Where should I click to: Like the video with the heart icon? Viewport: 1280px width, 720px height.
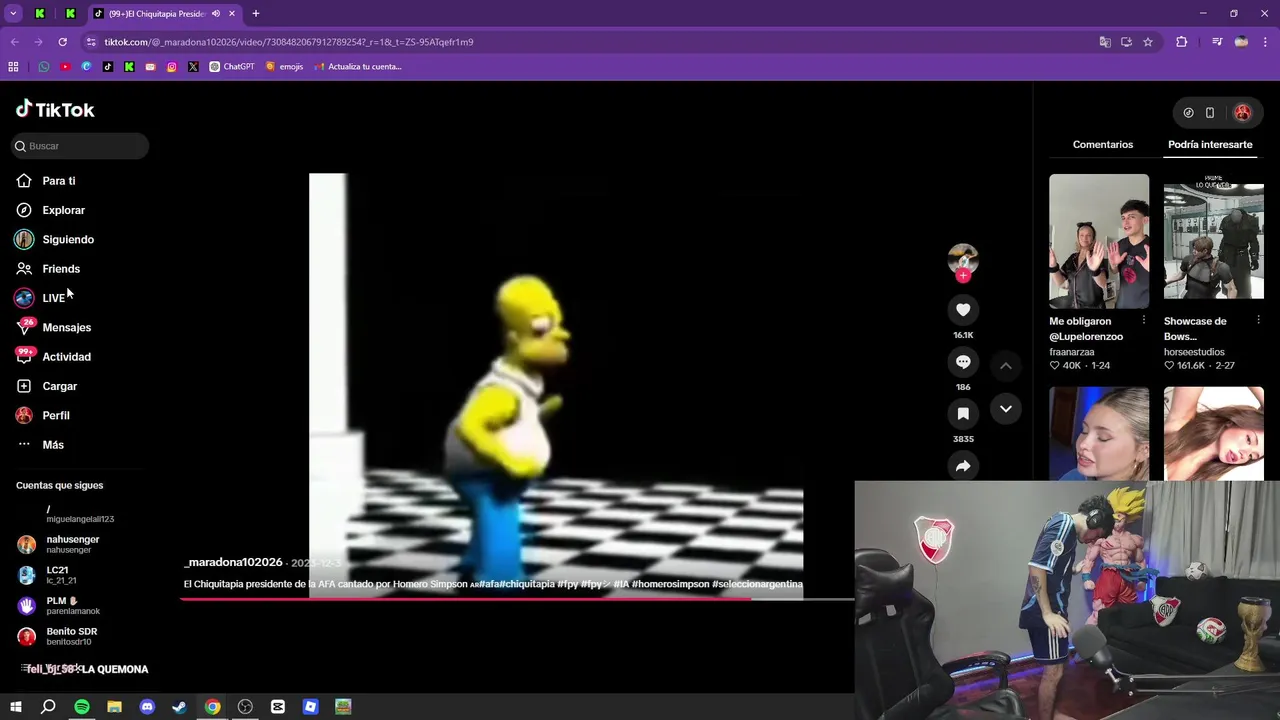pyautogui.click(x=963, y=310)
